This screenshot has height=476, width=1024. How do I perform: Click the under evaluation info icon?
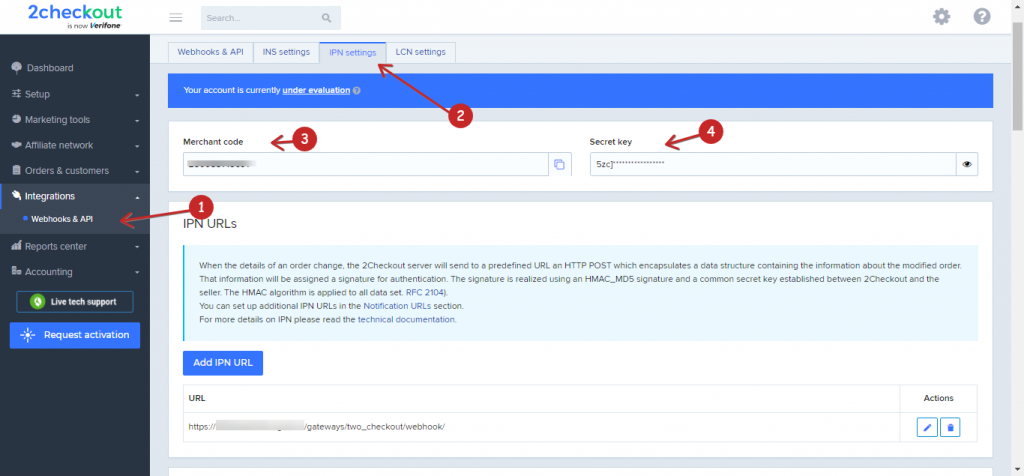click(357, 90)
